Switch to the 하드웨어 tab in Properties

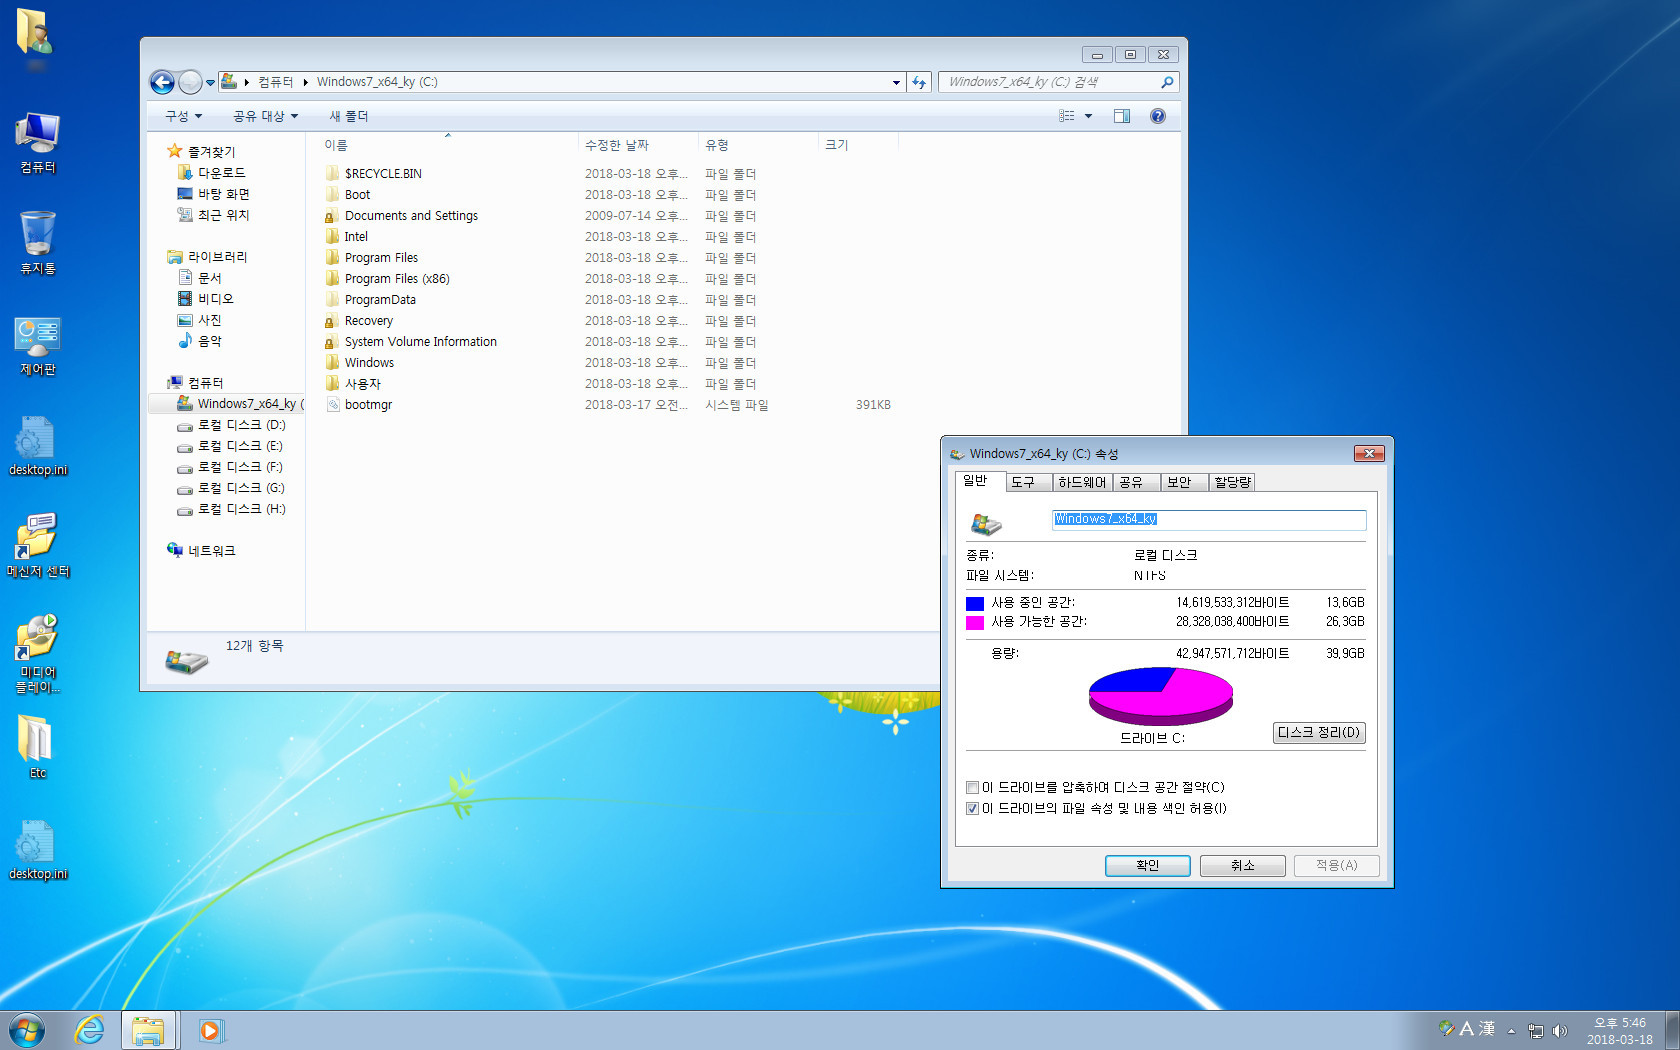1082,482
